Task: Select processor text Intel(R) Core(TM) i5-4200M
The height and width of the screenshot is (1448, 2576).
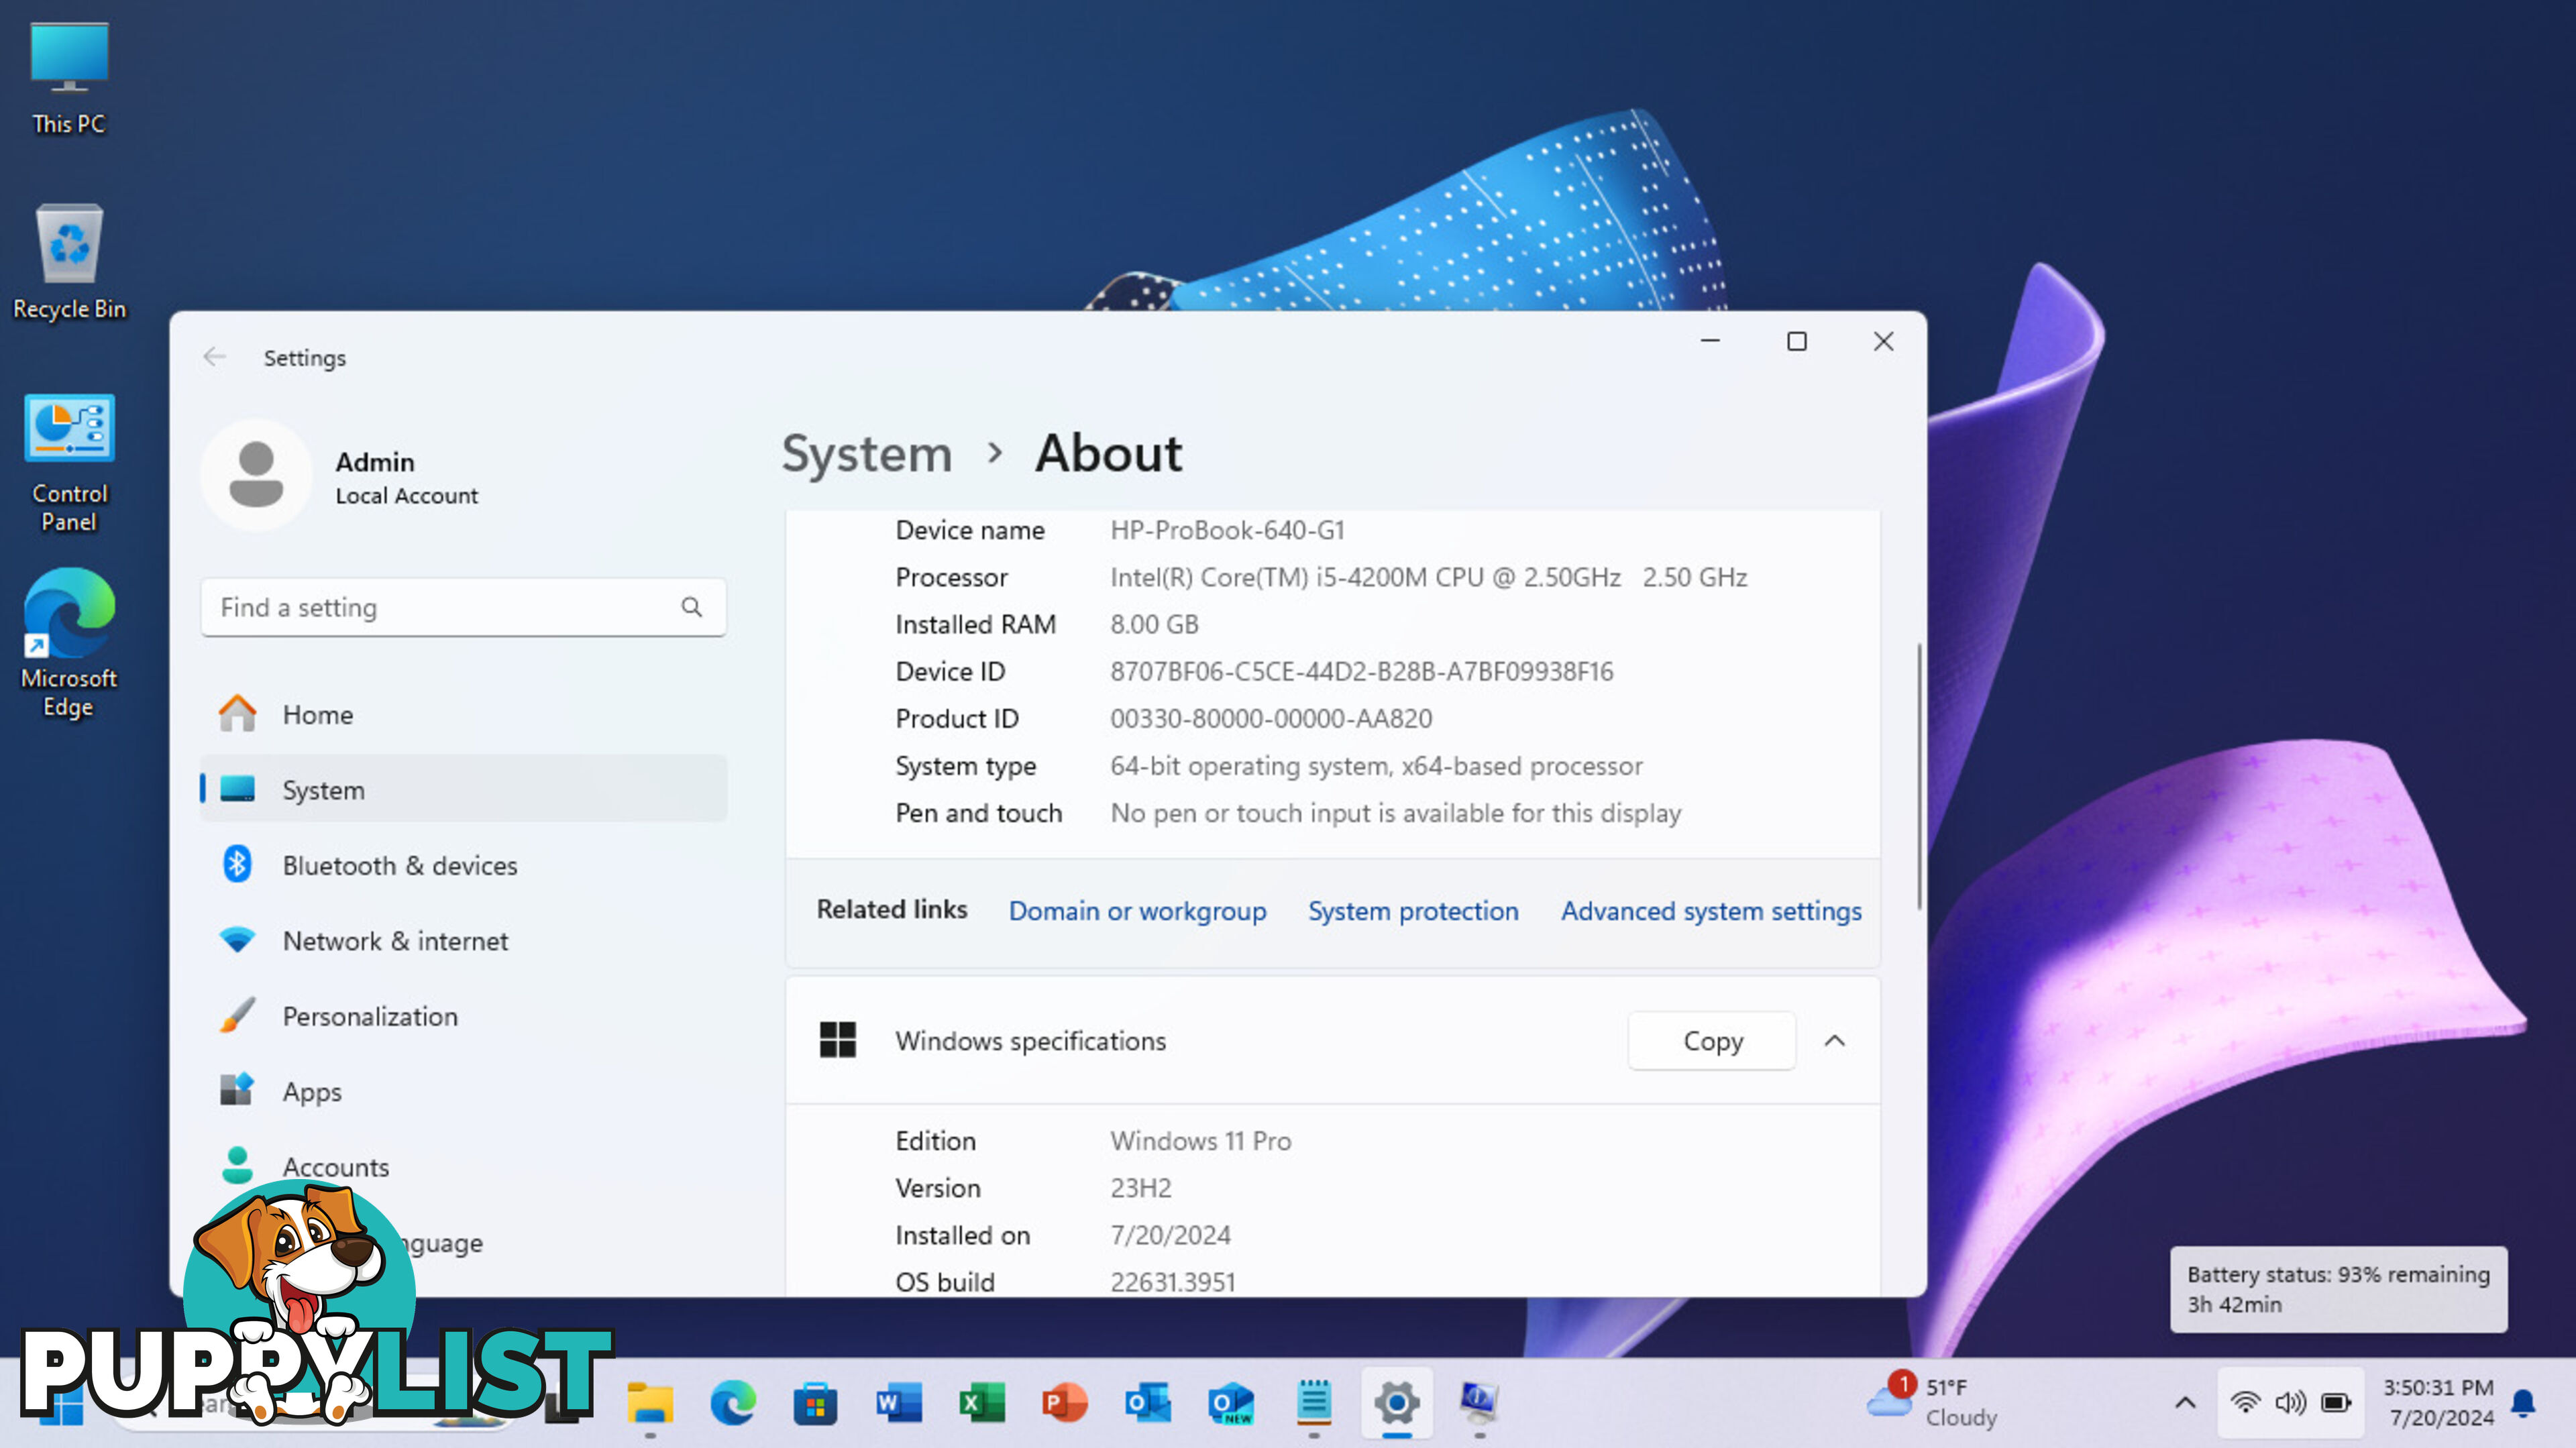Action: pyautogui.click(x=1269, y=577)
